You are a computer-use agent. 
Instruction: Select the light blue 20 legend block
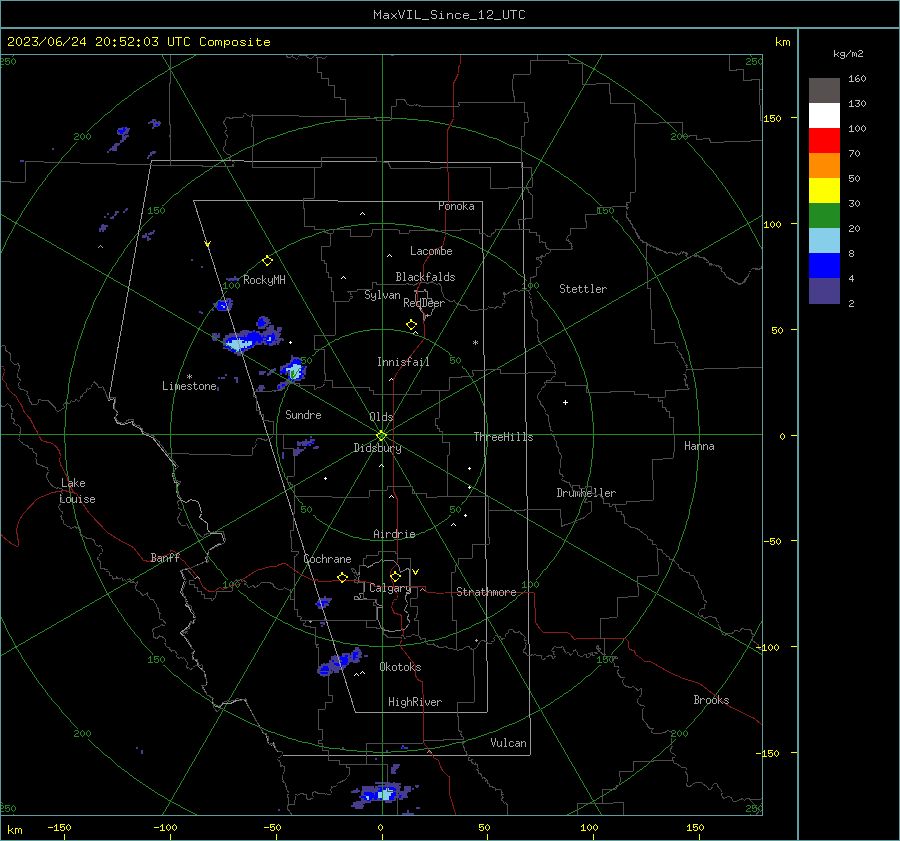pos(824,241)
